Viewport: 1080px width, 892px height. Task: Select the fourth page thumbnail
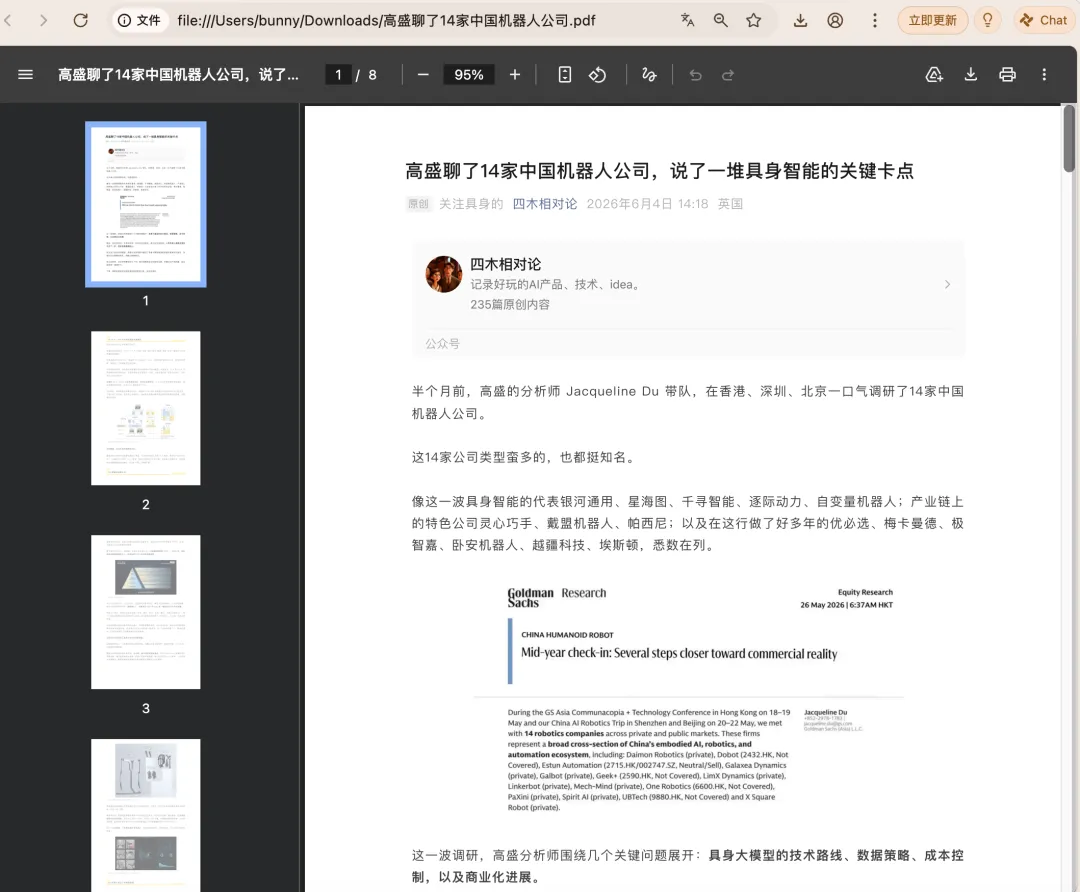tap(145, 815)
